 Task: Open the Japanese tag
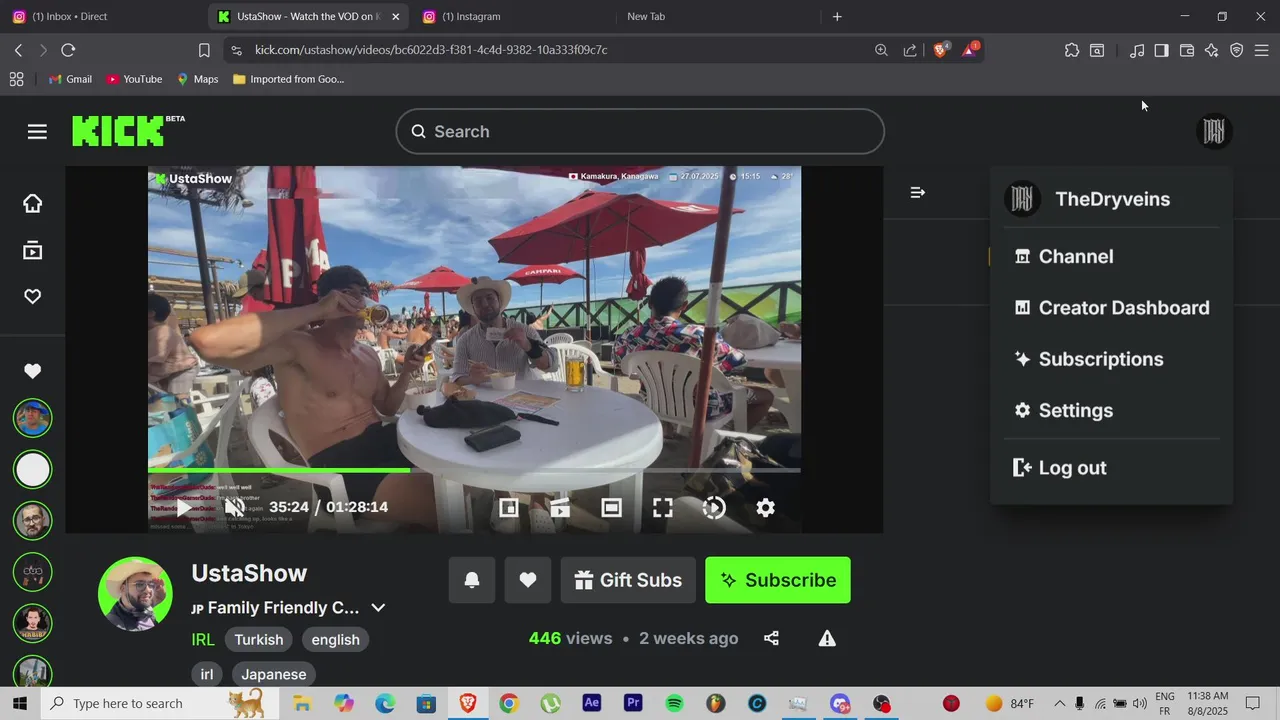pos(273,674)
